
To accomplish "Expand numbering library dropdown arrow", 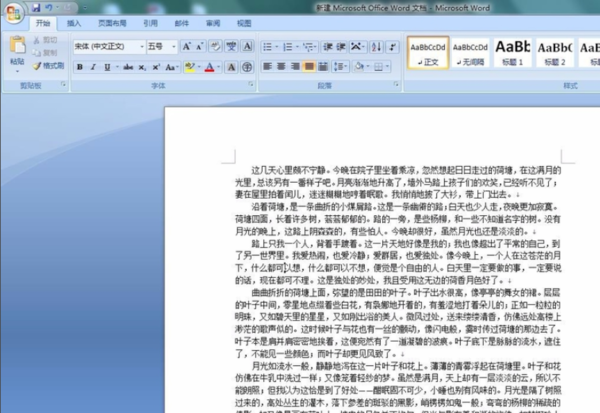I will point(297,47).
